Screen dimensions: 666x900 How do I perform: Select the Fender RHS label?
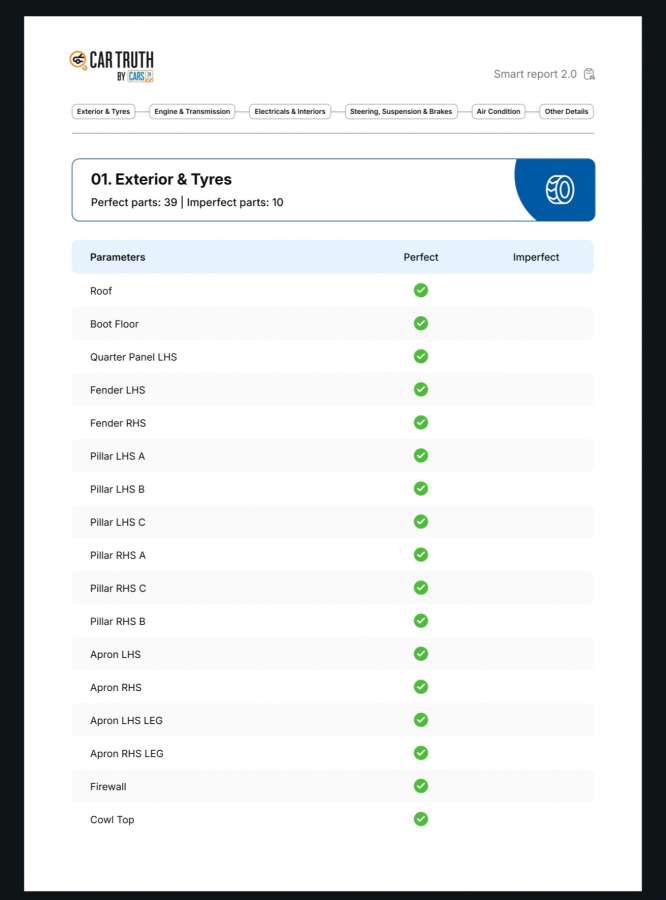click(x=118, y=423)
